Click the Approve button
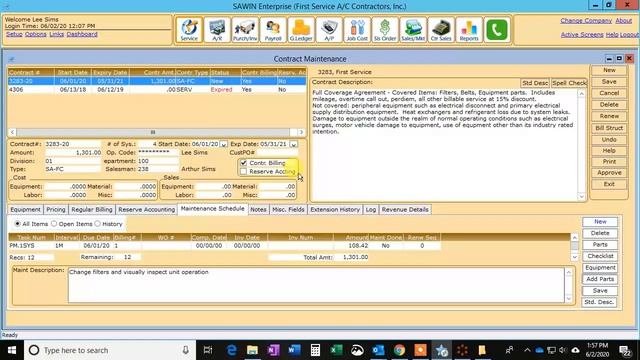 tap(609, 173)
